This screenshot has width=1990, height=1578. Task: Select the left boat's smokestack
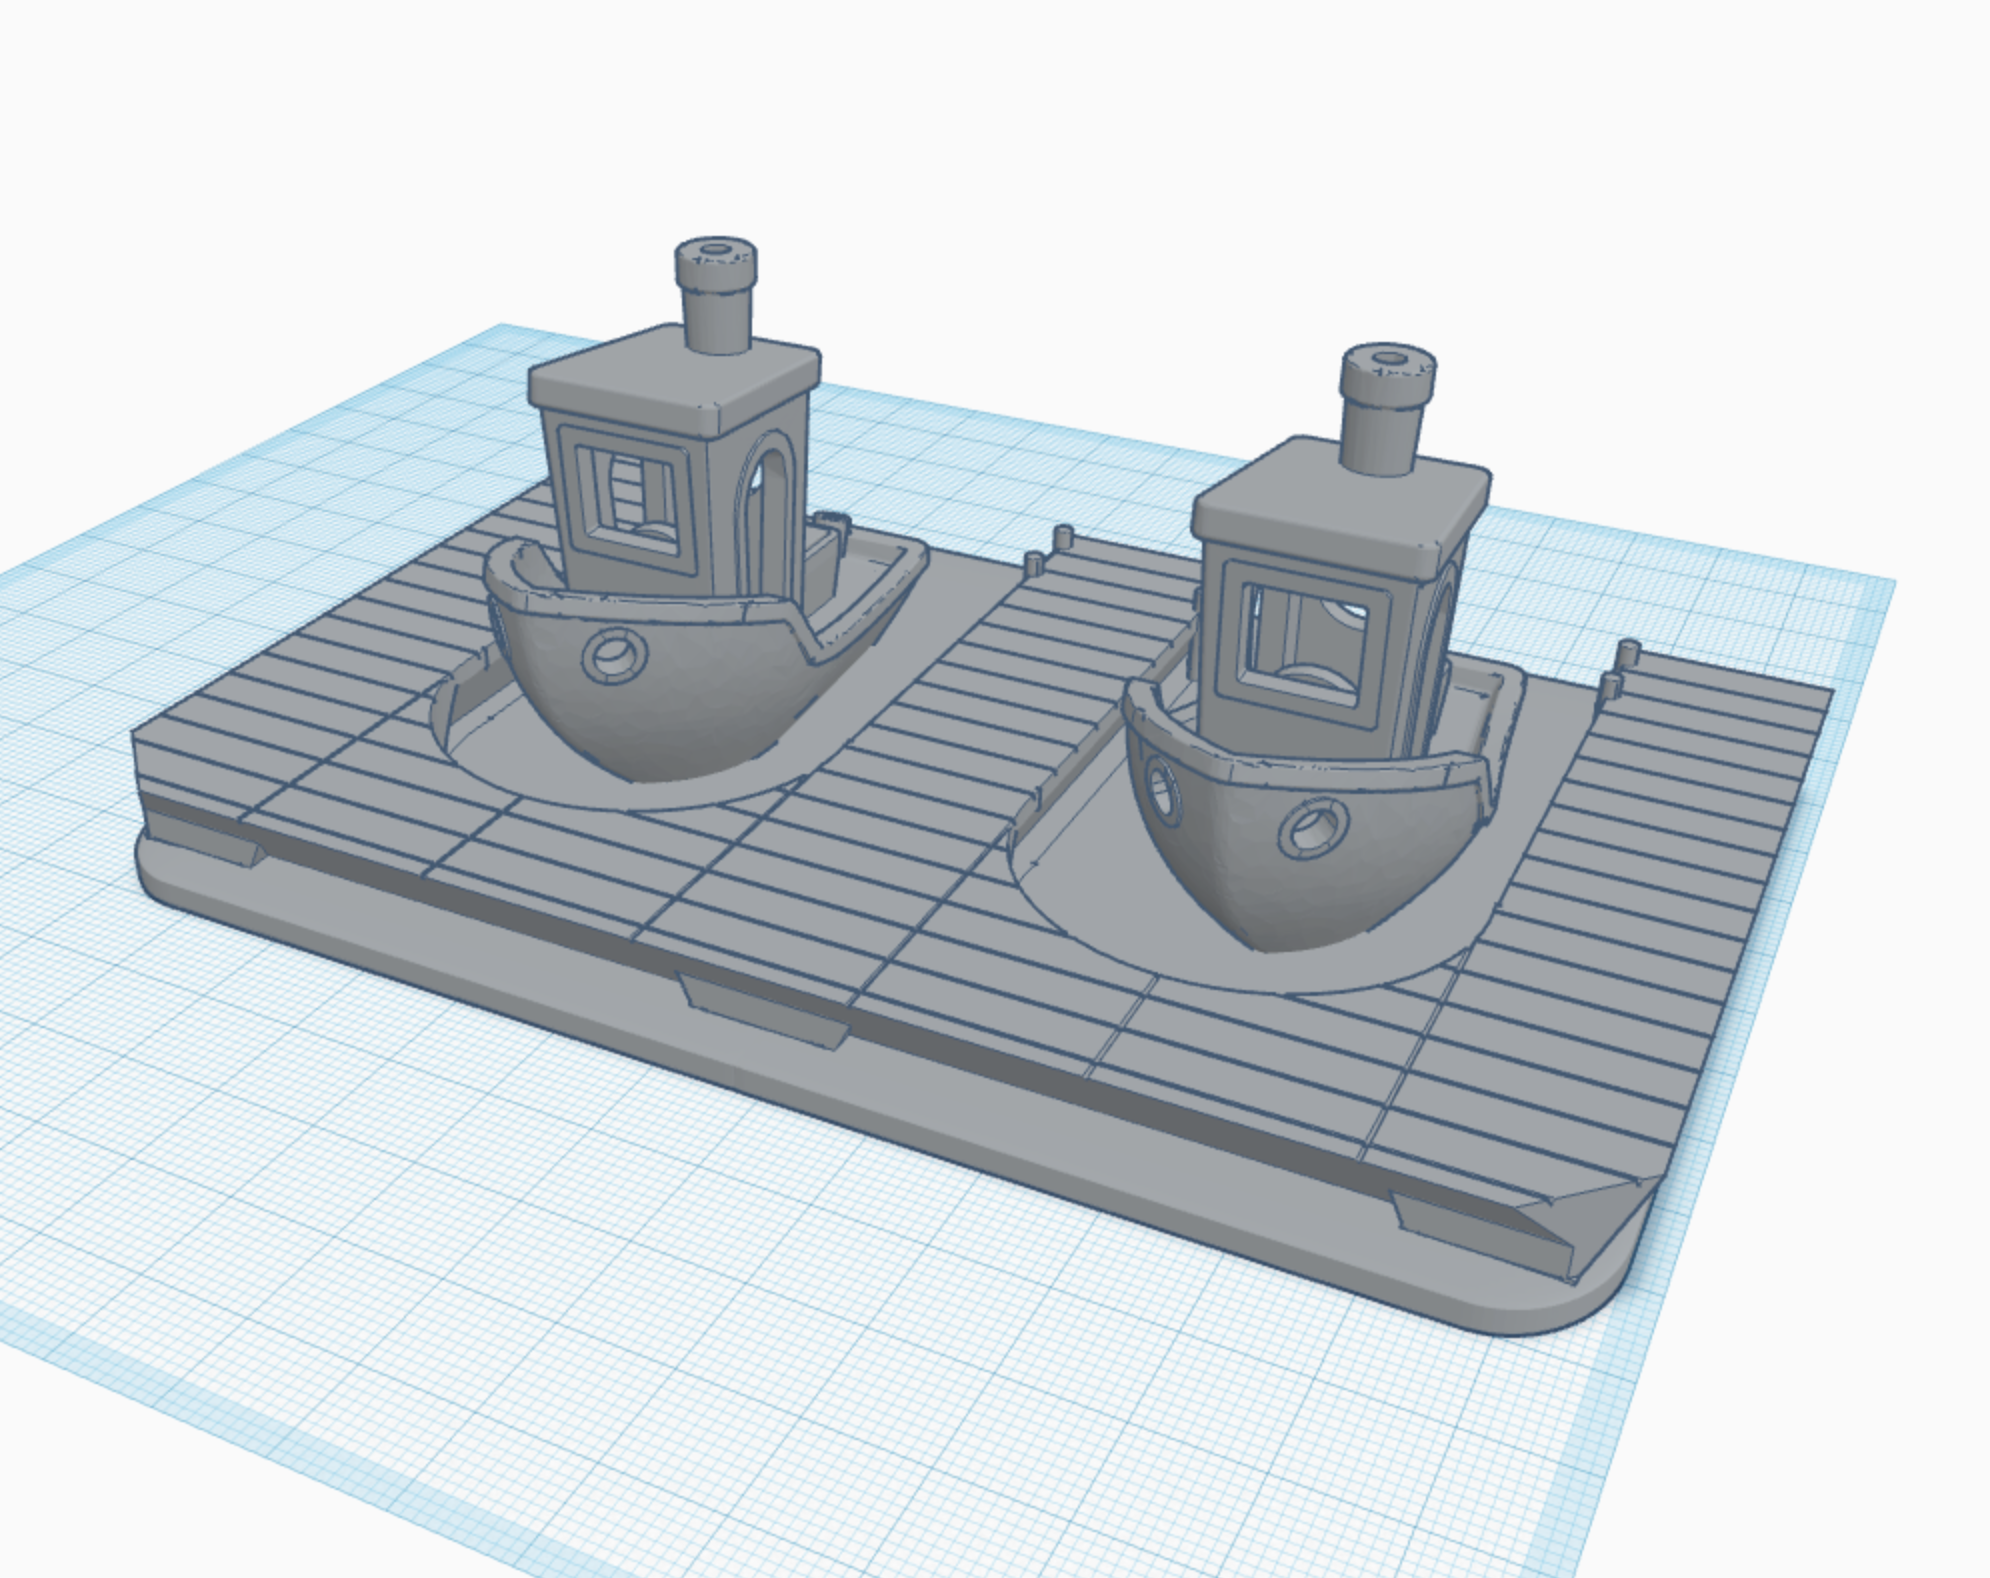pos(716,300)
